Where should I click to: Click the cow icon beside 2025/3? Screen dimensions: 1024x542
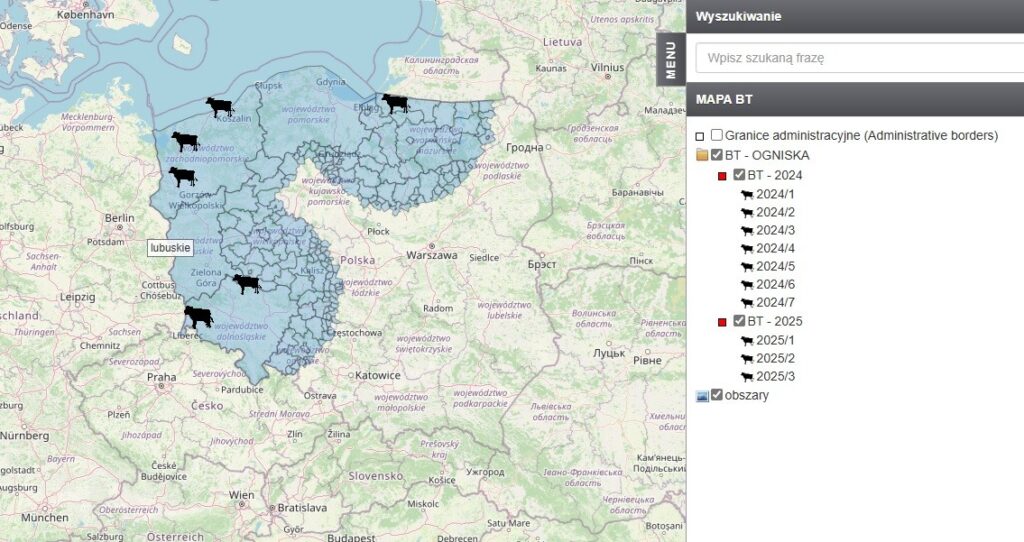pos(746,377)
